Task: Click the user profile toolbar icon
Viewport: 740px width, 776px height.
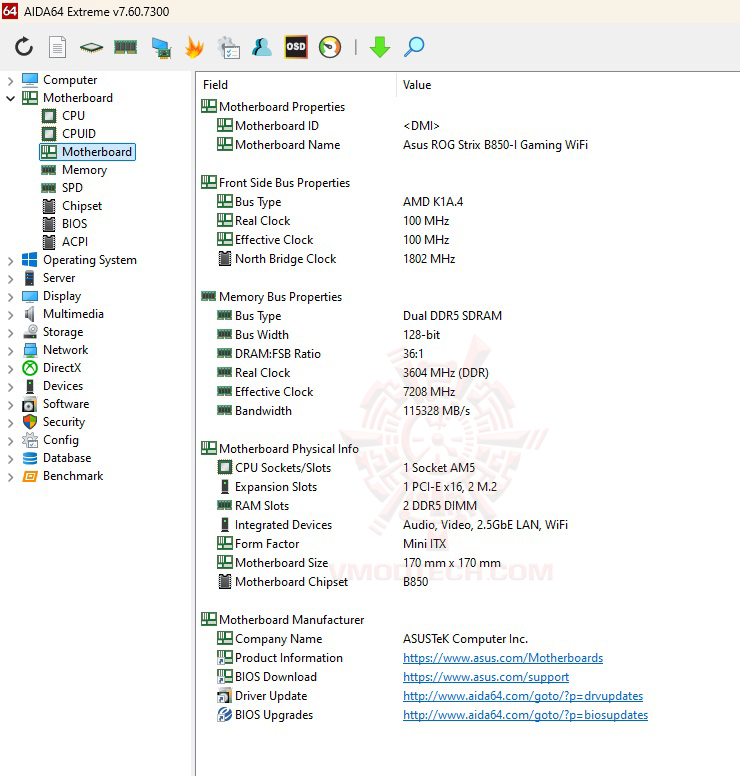Action: pos(262,47)
